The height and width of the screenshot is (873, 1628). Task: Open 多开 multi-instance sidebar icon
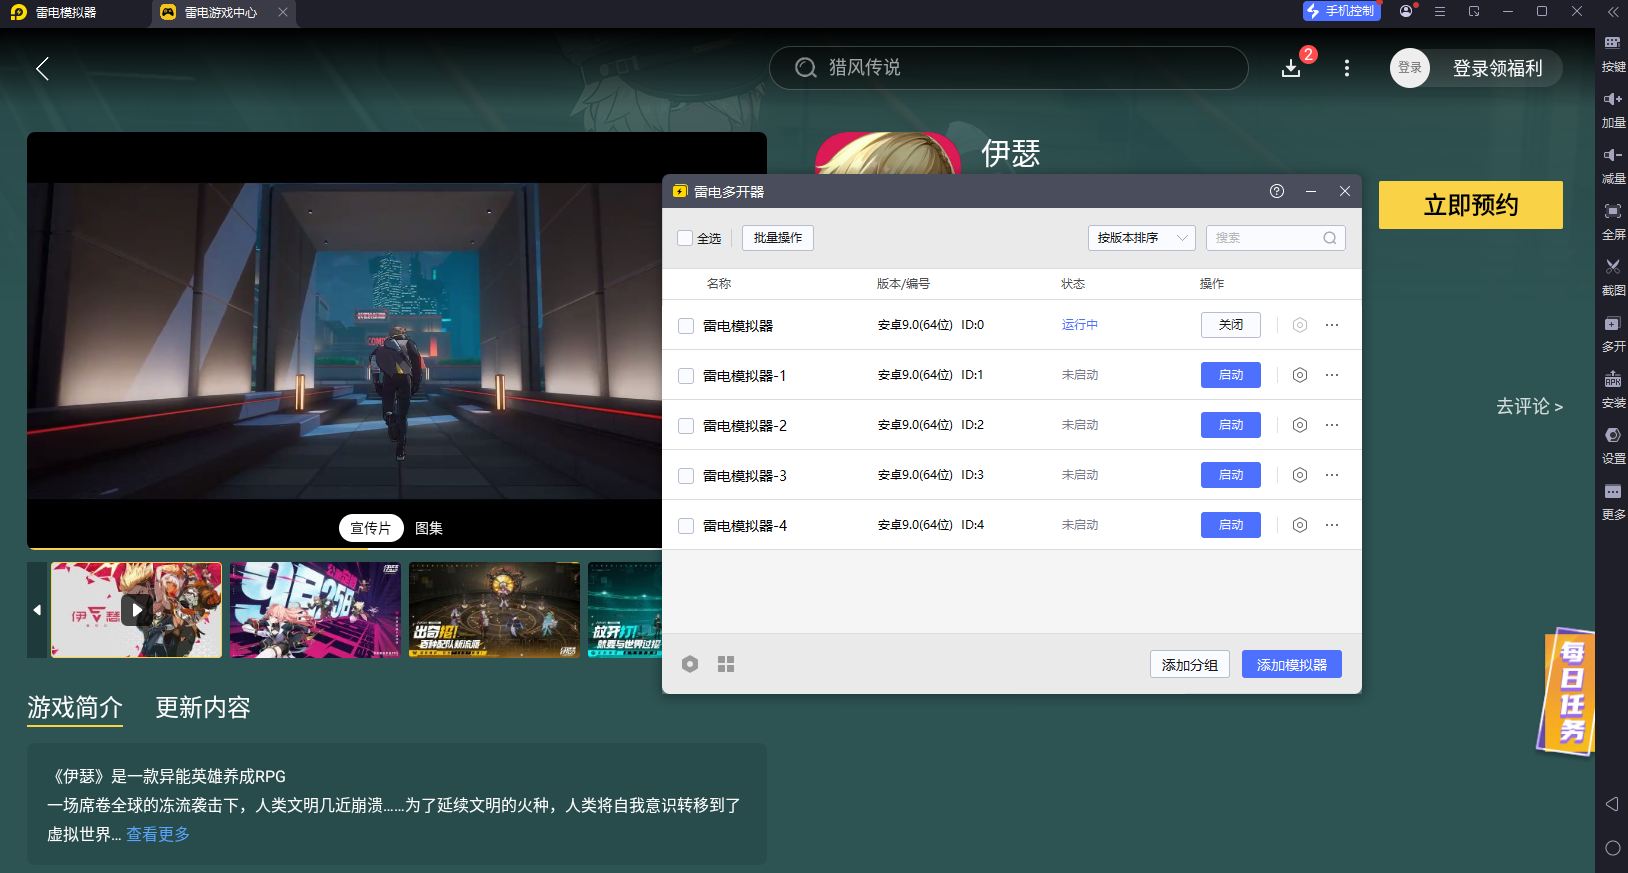pos(1612,334)
